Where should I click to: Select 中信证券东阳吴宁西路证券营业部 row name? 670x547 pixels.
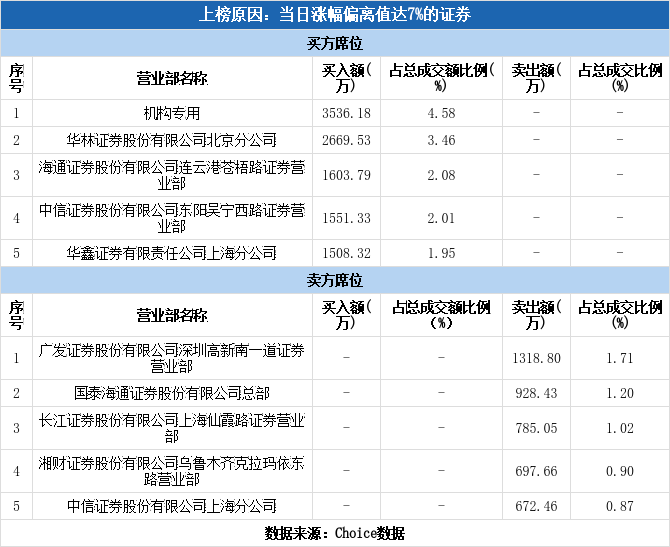pos(172,218)
